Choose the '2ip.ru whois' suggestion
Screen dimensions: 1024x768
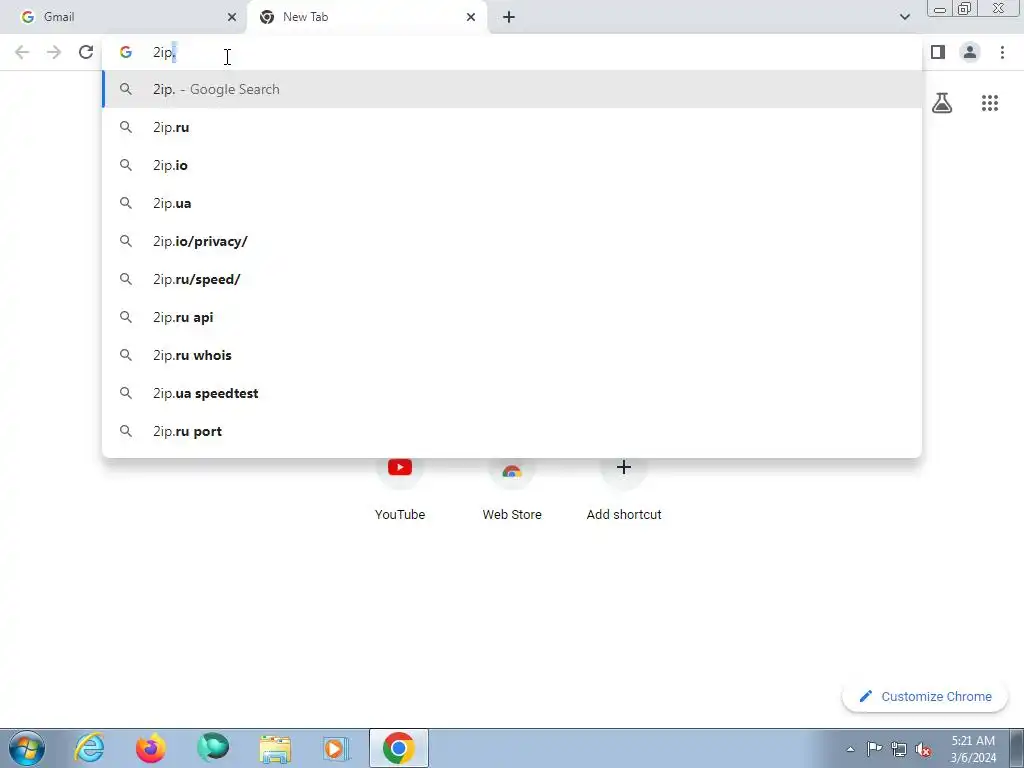[512, 355]
